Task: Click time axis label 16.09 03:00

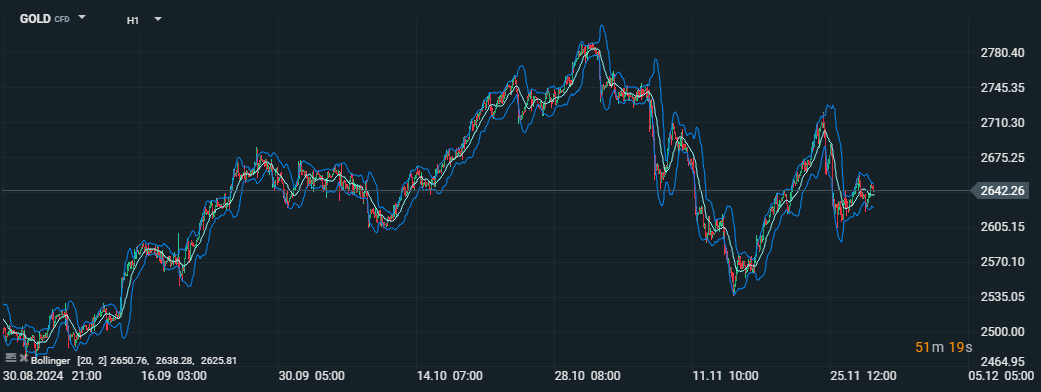Action: pos(174,376)
